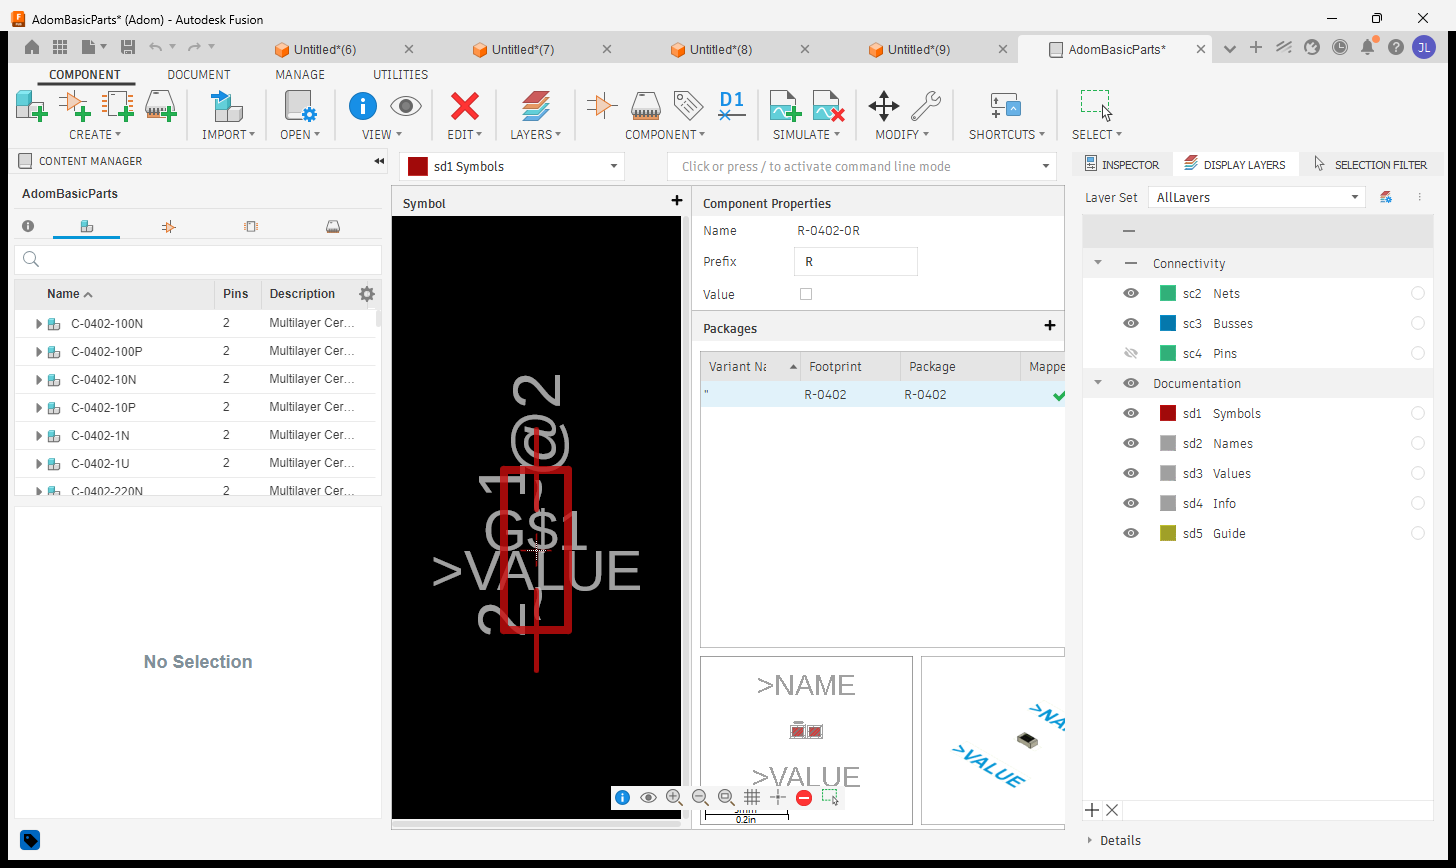This screenshot has width=1456, height=868.
Task: Click the red X Delete icon in EDIT
Action: pos(464,105)
